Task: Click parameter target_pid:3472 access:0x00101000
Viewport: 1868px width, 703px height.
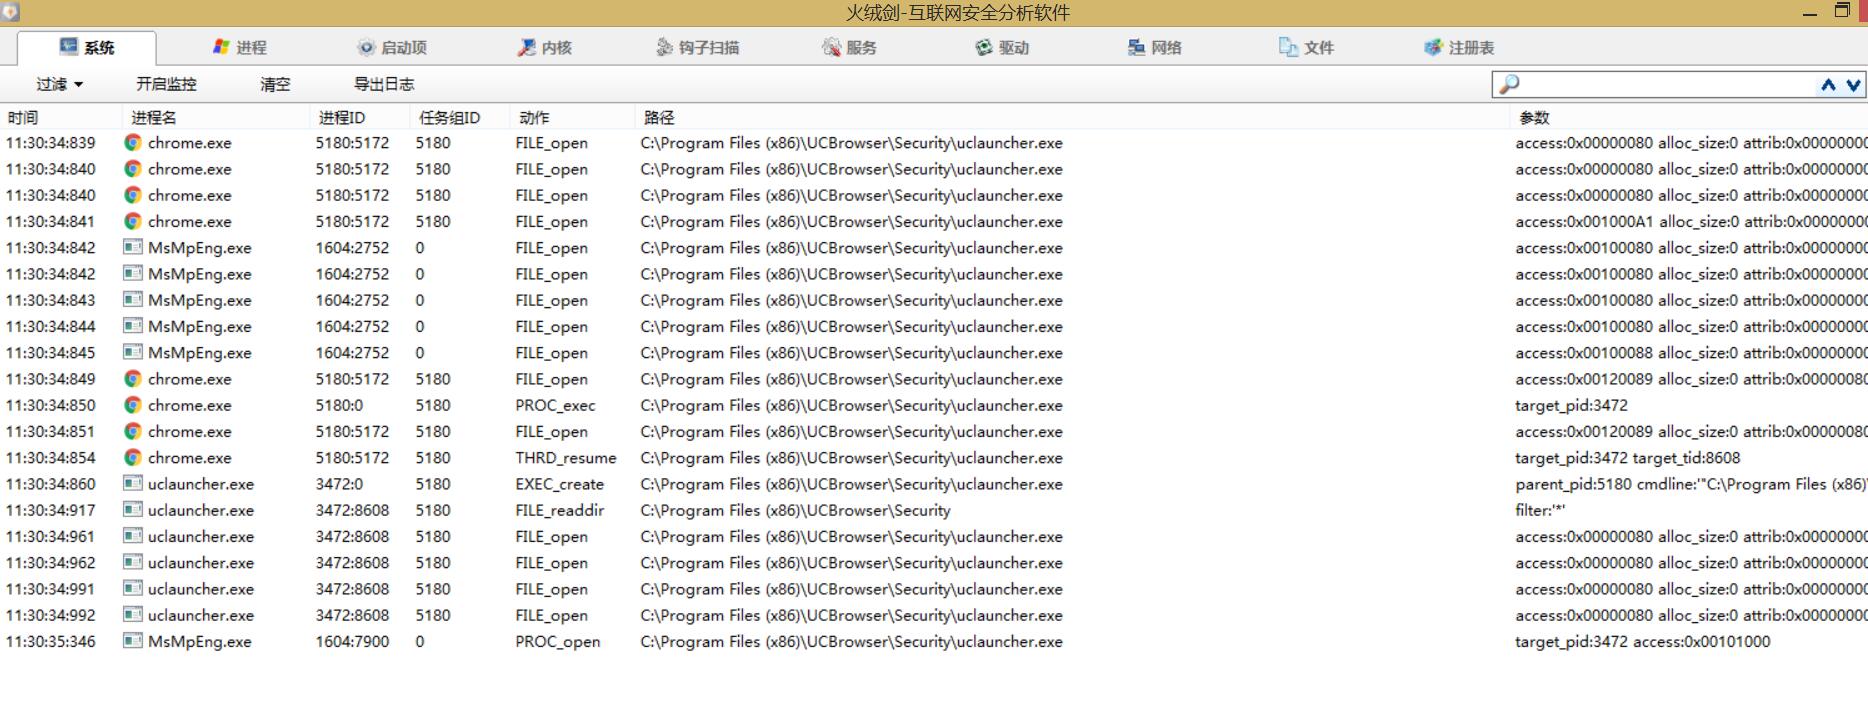Action: 1642,641
